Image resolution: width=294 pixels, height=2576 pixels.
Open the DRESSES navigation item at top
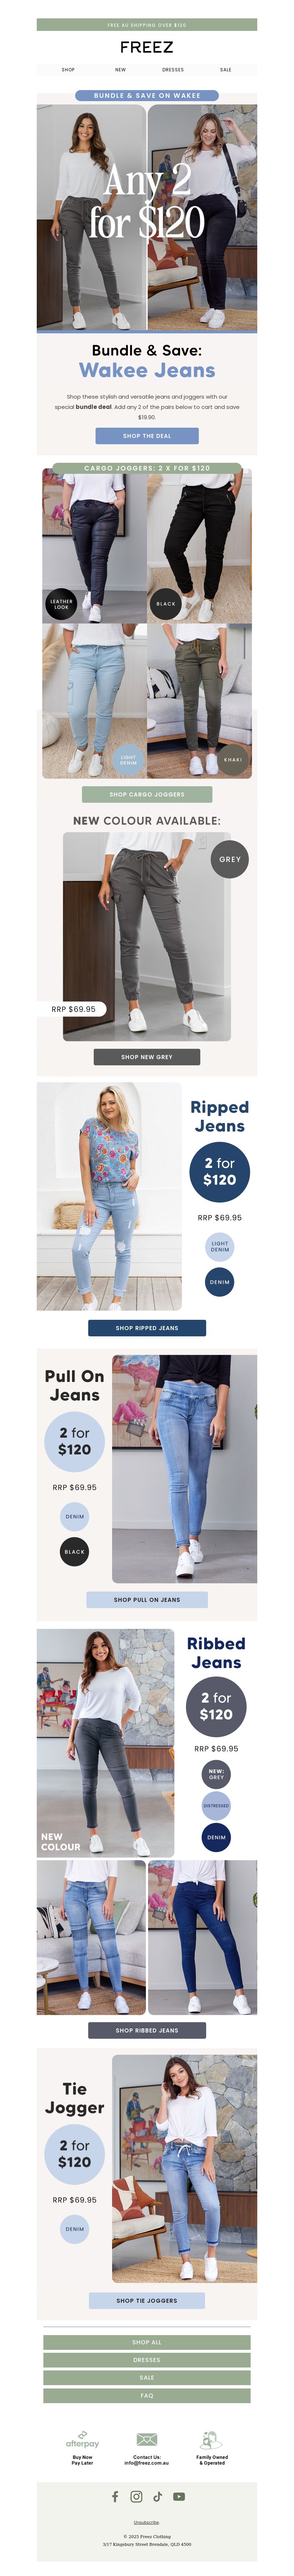pos(173,70)
